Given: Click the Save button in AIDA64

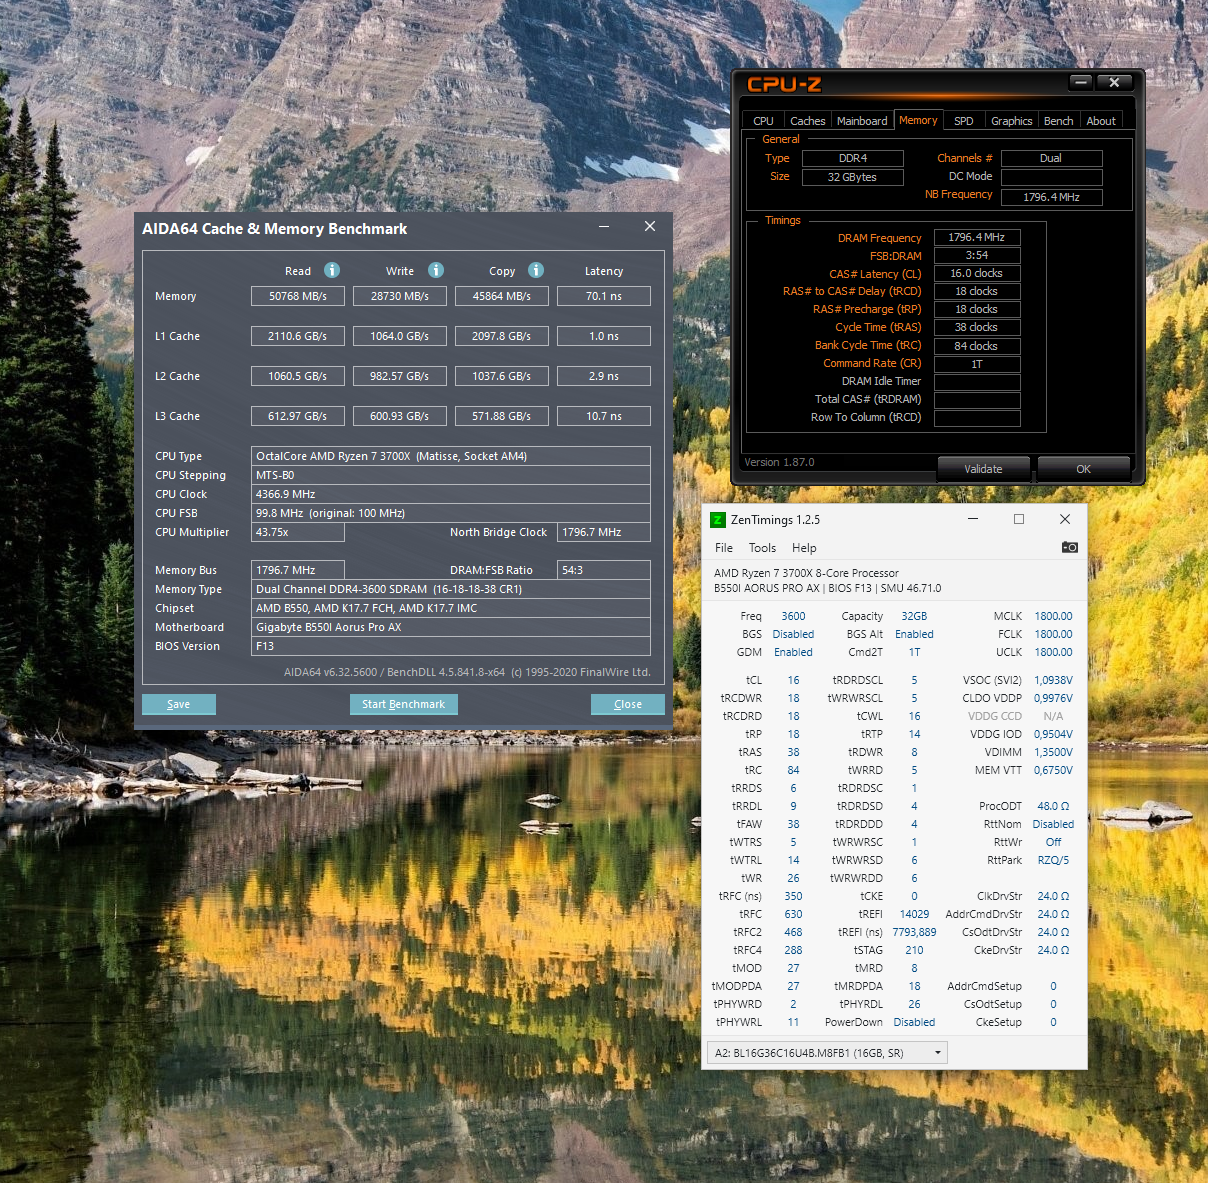Looking at the screenshot, I should click(179, 704).
